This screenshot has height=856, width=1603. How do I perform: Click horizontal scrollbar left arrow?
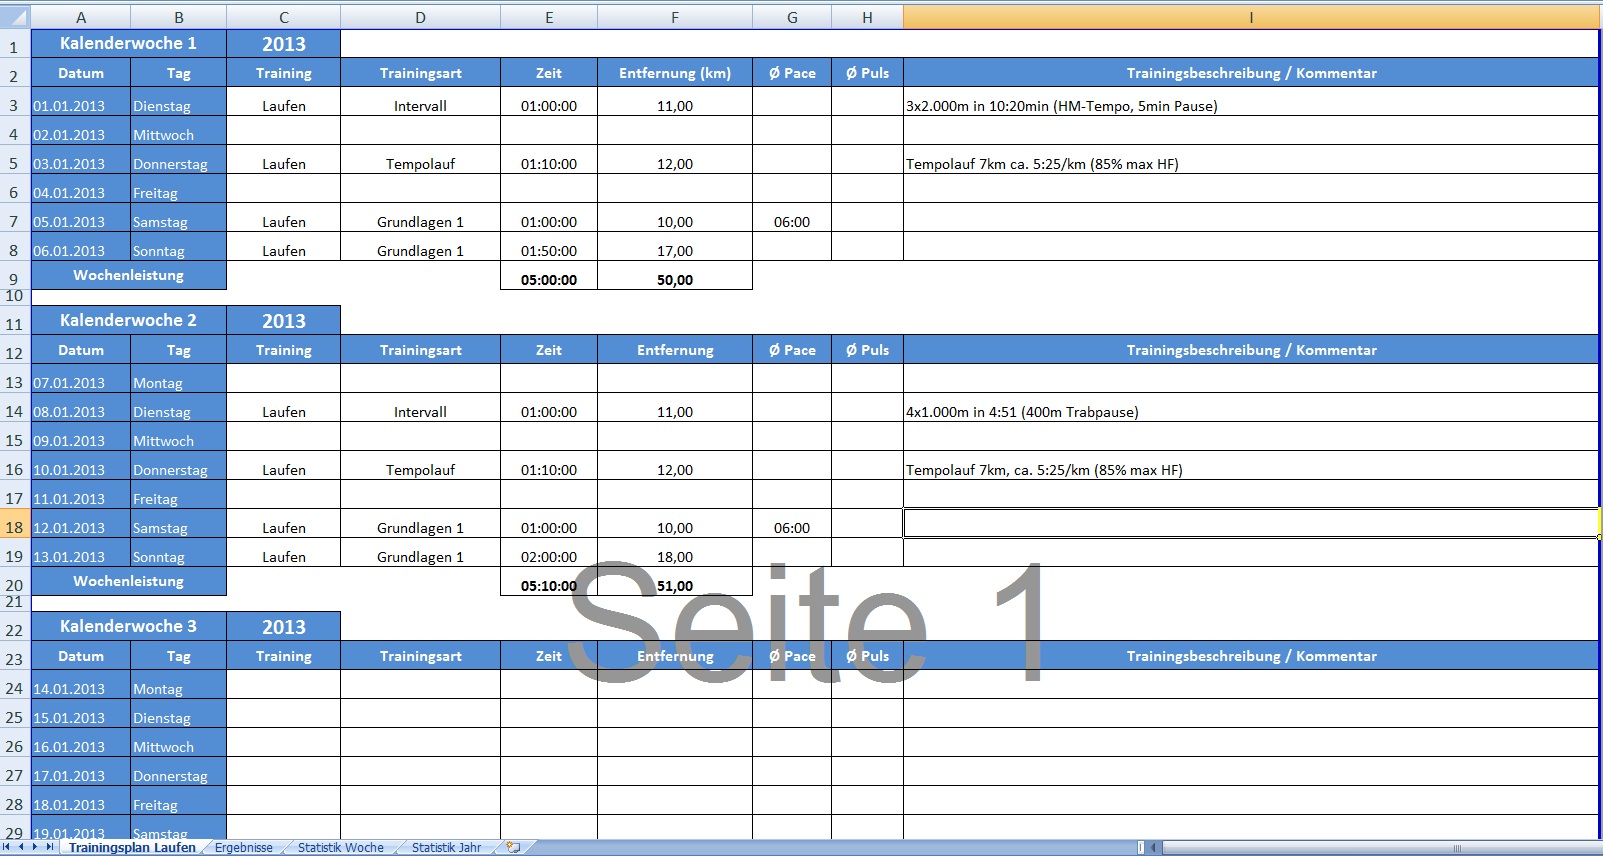click(x=1153, y=848)
